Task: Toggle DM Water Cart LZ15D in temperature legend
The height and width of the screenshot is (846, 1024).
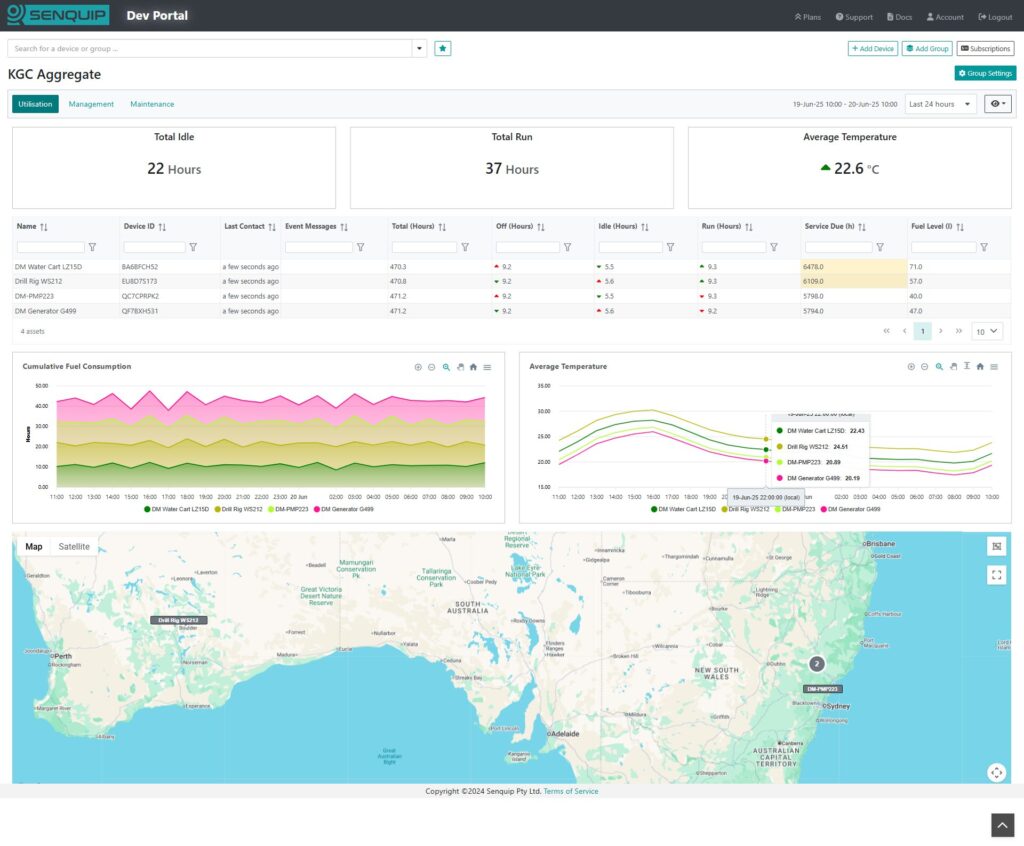Action: (684, 509)
